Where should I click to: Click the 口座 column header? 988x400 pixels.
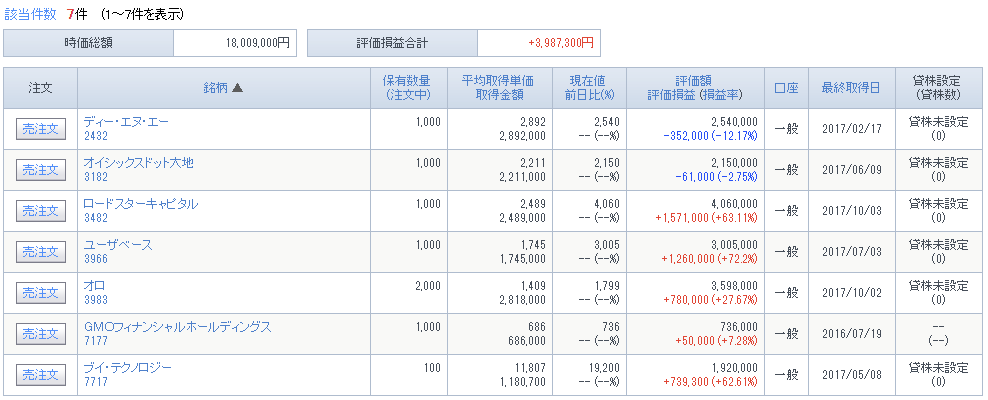pos(786,88)
